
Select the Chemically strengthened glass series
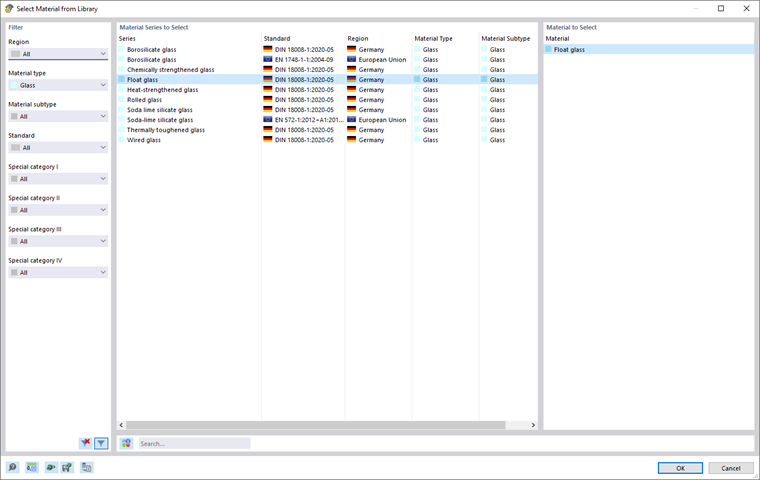click(x=171, y=69)
